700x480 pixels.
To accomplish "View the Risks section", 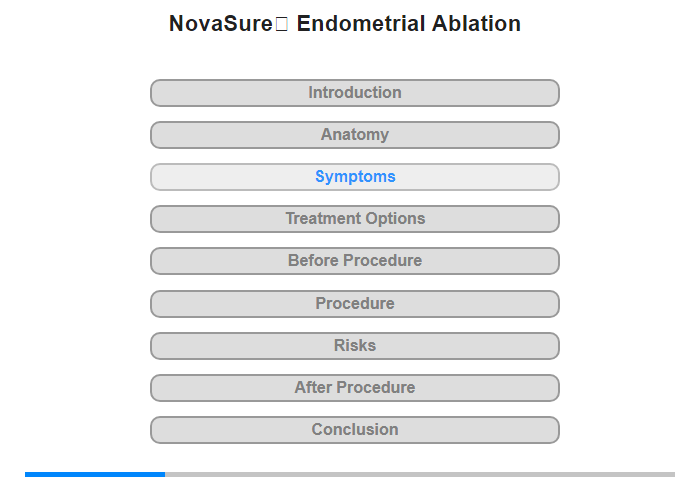I will [x=355, y=346].
